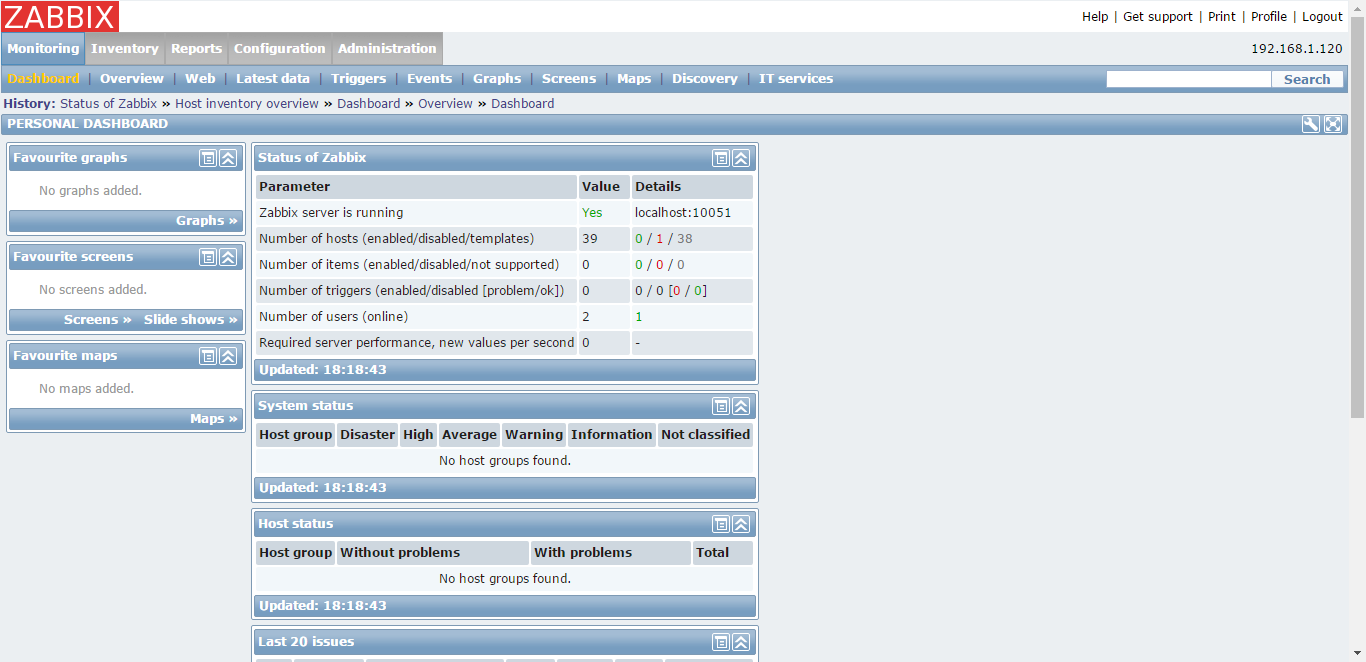Click 'No host groups found.' in System status
Screen dimensions: 1366x662
[505, 461]
